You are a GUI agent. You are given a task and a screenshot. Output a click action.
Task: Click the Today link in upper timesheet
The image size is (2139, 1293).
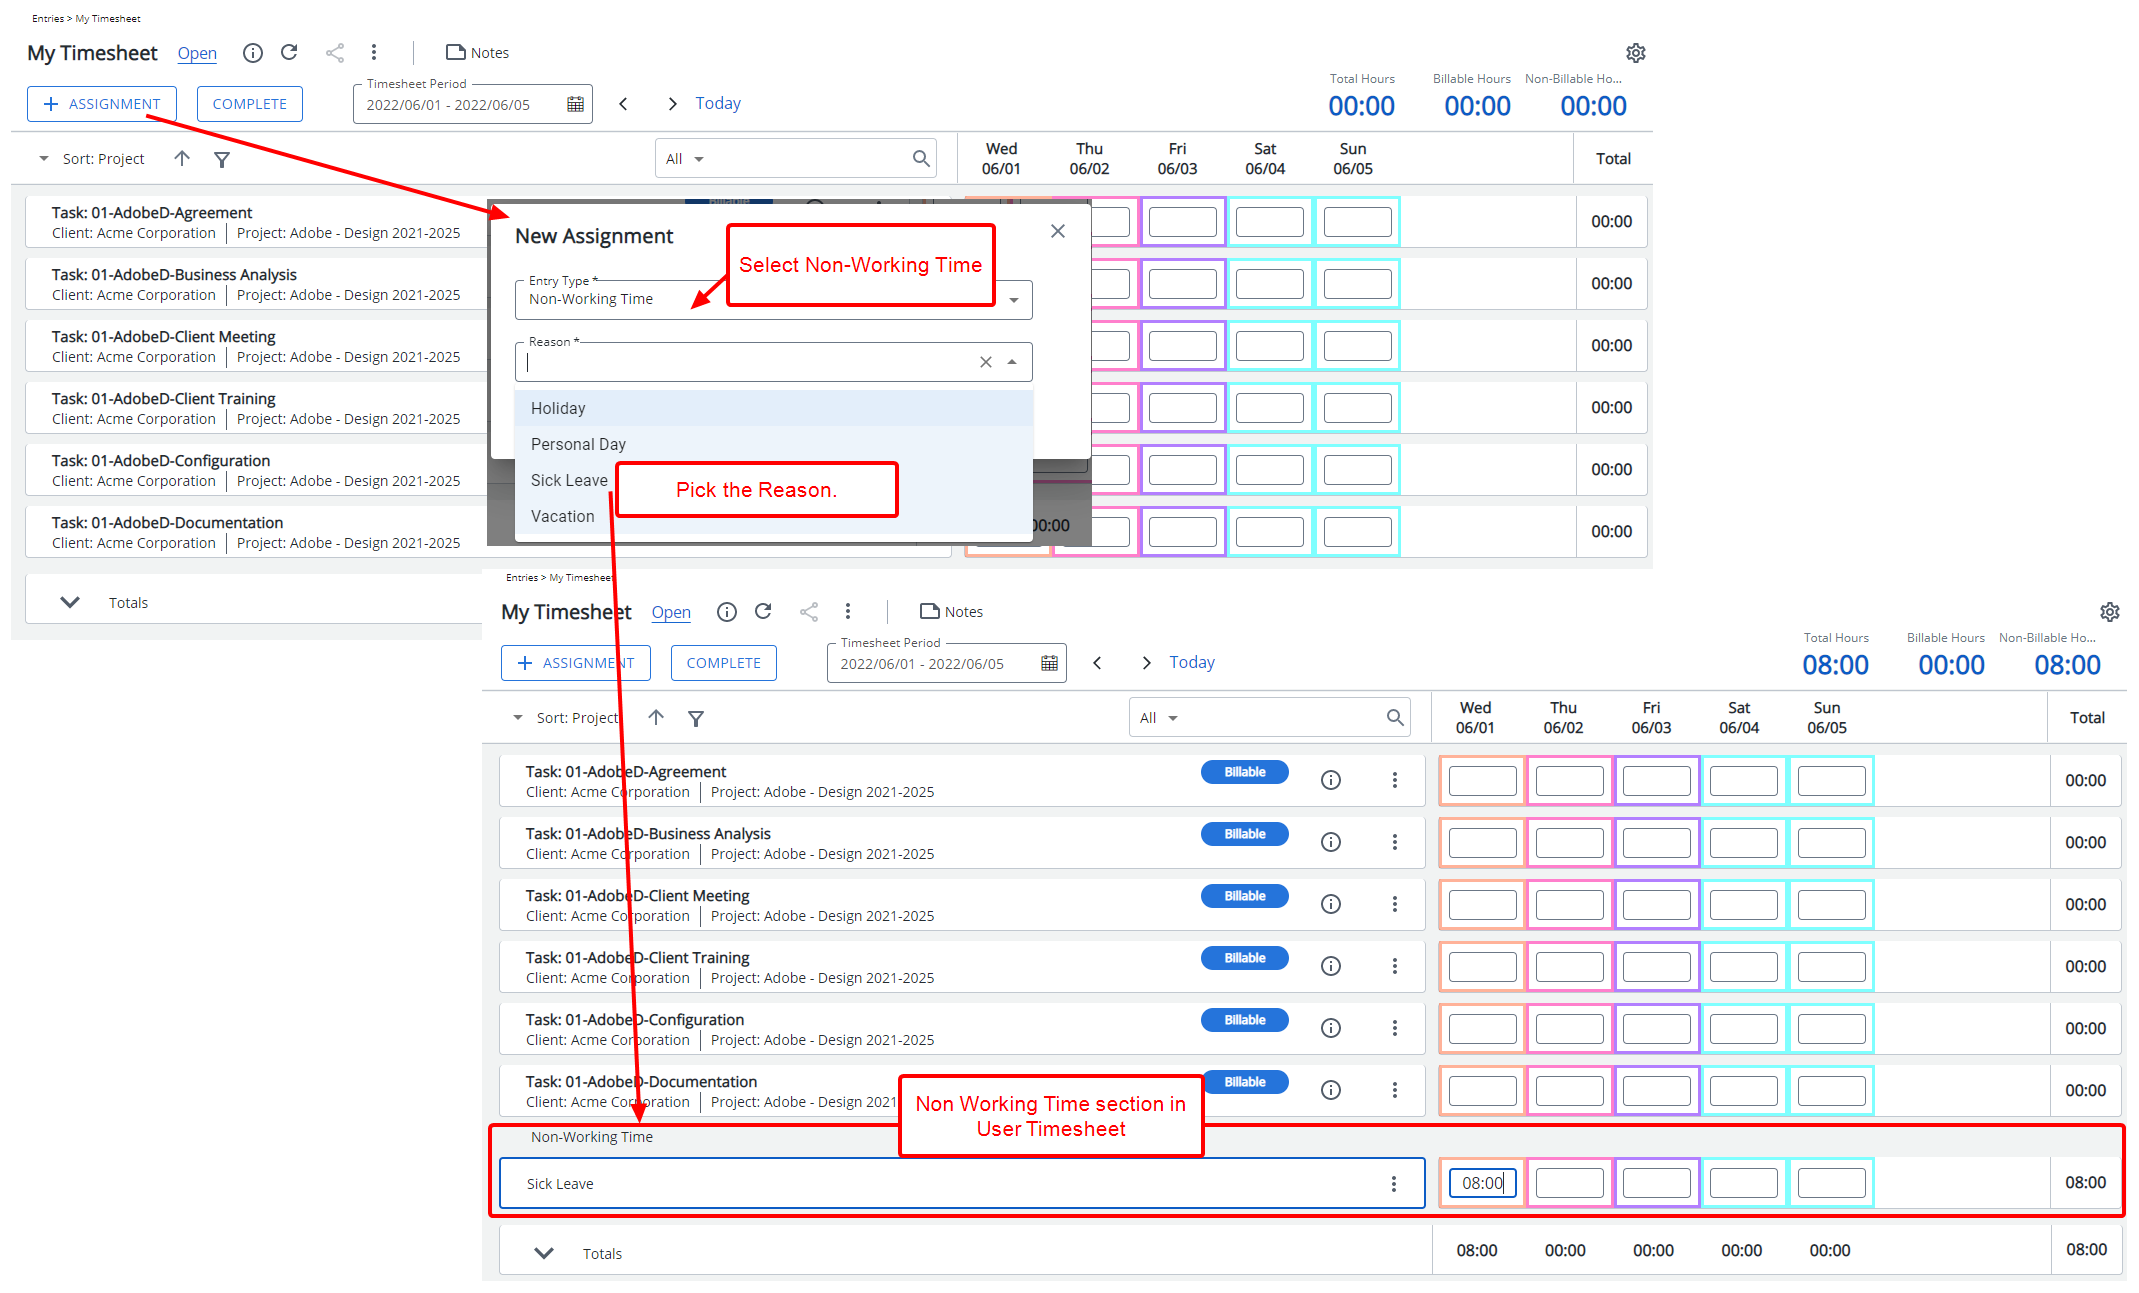[x=717, y=103]
